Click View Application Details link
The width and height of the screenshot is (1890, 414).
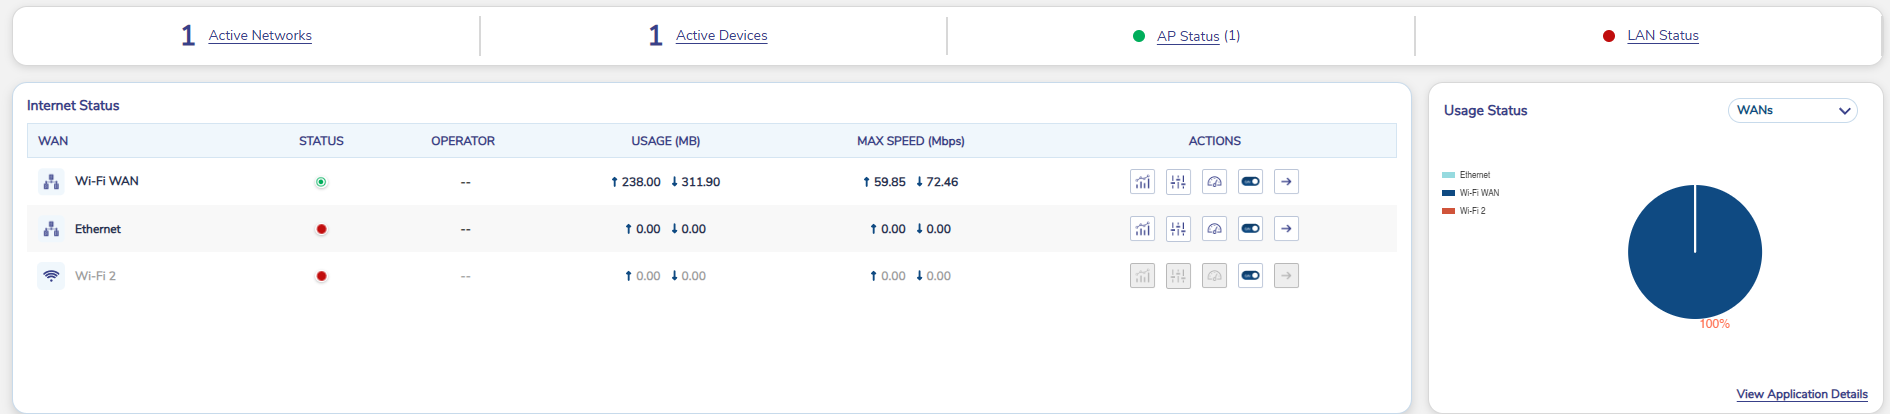click(1801, 394)
